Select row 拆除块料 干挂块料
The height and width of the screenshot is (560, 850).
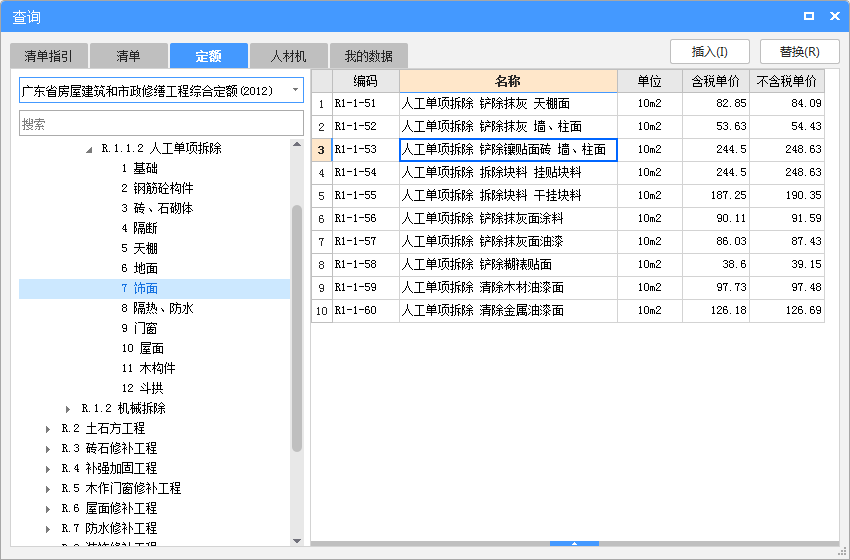coord(508,196)
